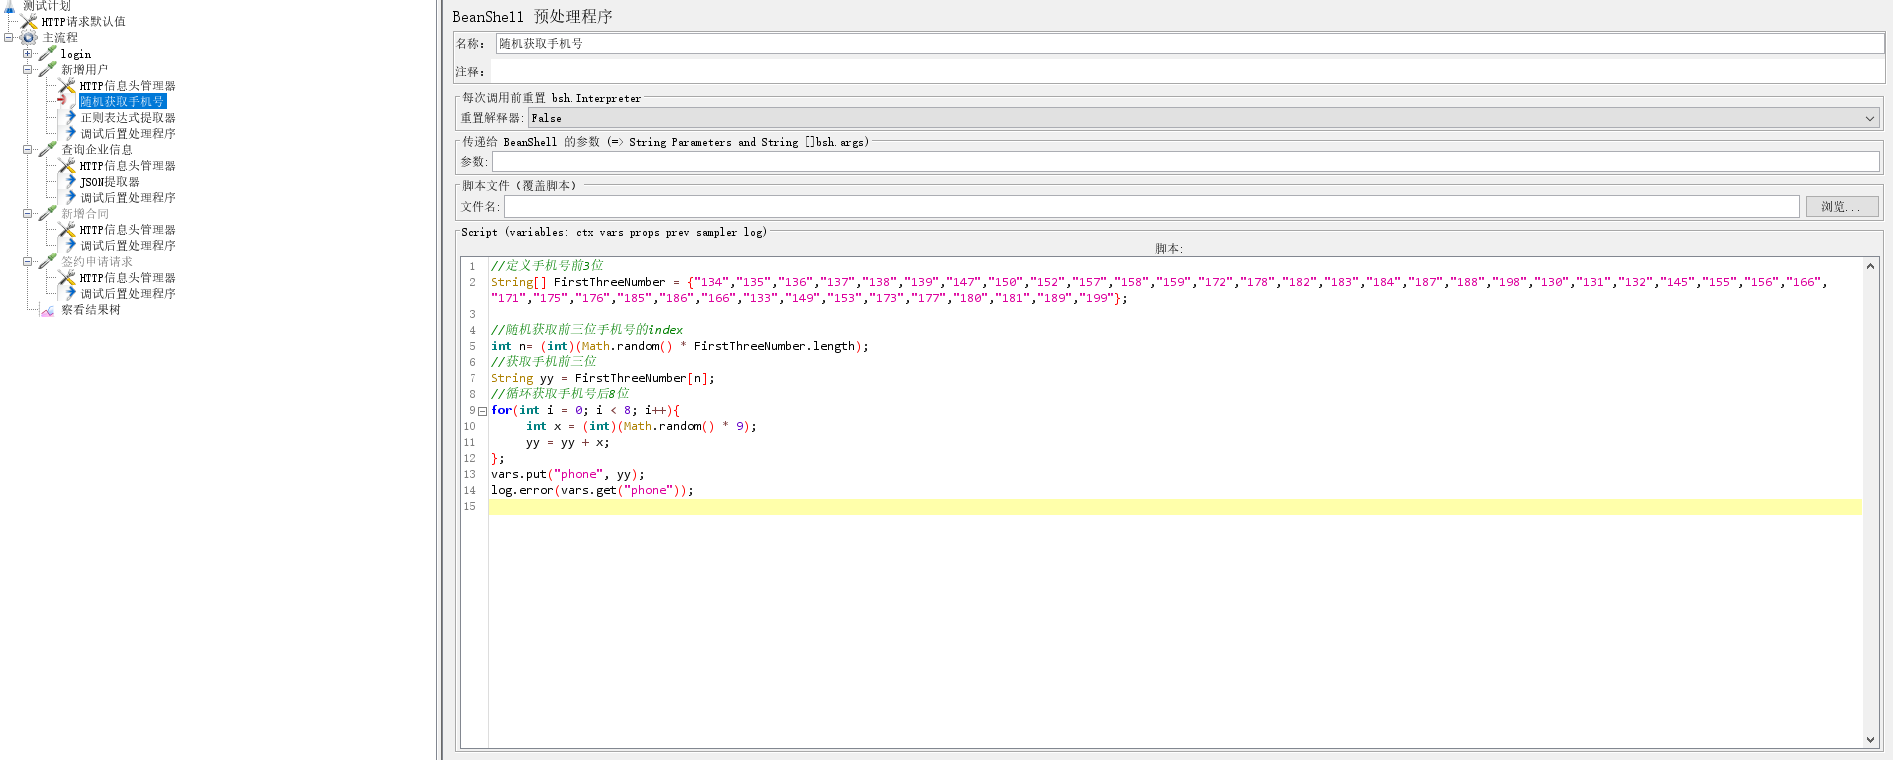Select 调试后置处理程序 label under 新增合同
The height and width of the screenshot is (760, 1893).
tap(128, 245)
